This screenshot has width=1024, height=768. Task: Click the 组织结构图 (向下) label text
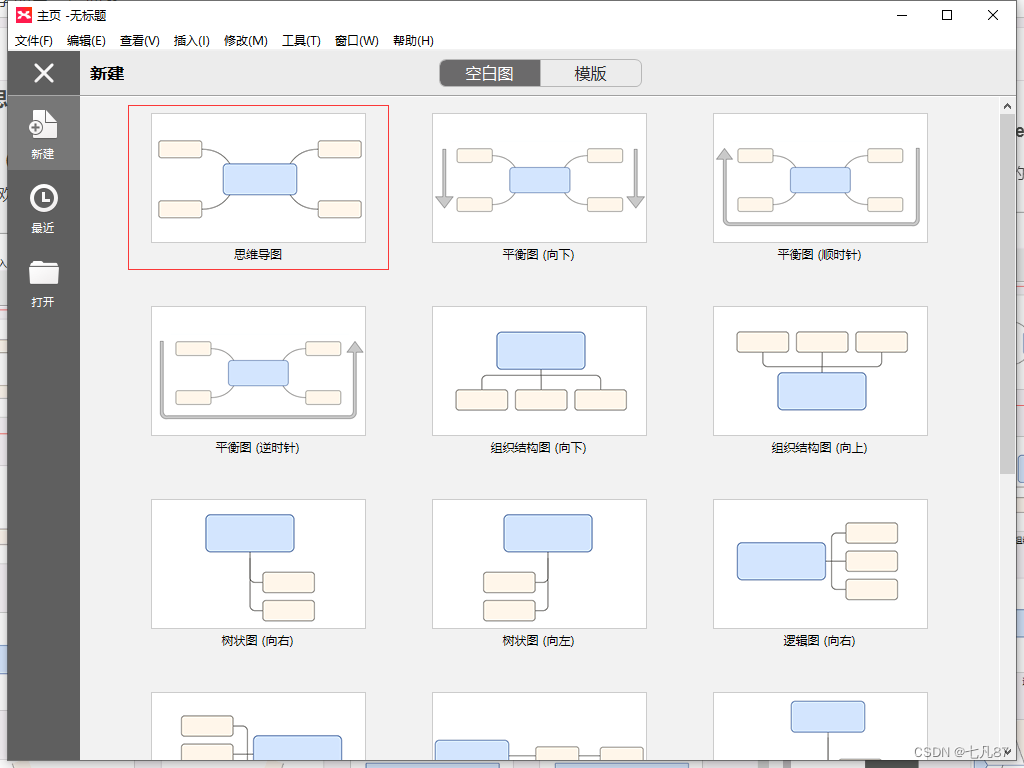tap(539, 448)
